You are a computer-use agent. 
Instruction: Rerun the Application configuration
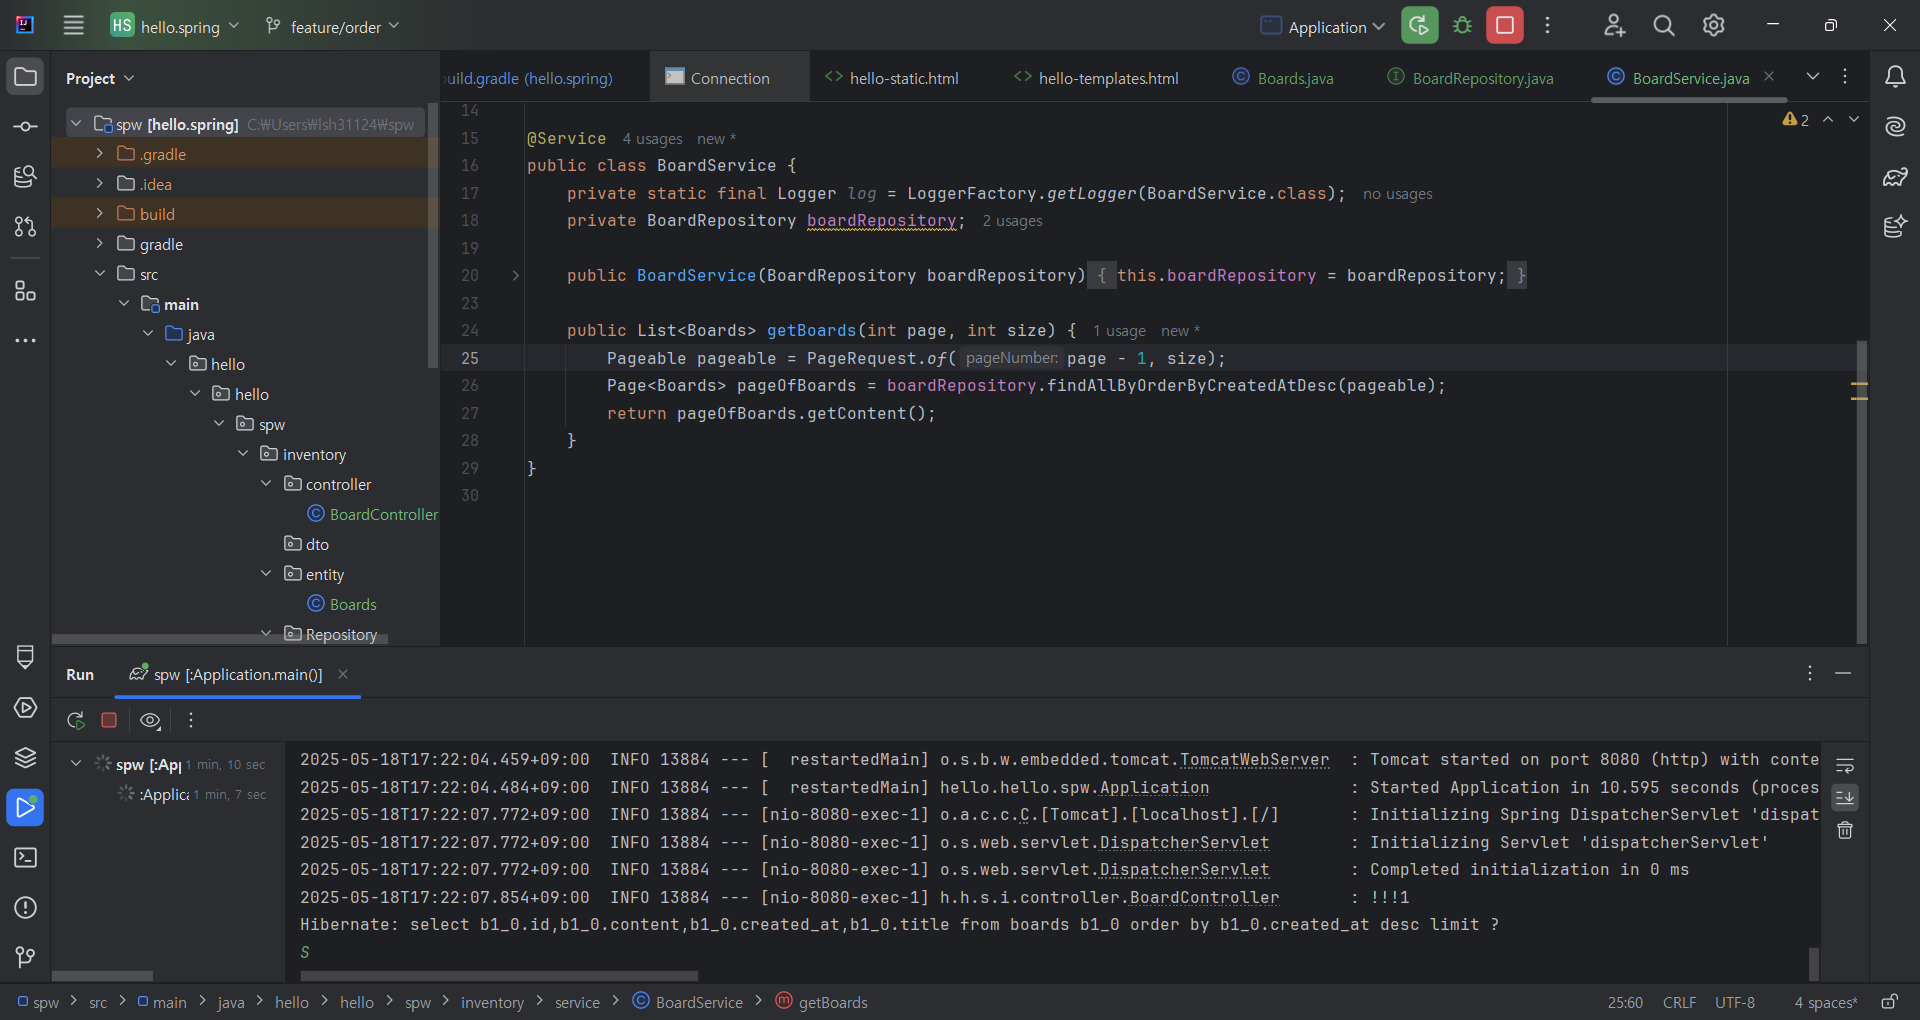(1419, 26)
